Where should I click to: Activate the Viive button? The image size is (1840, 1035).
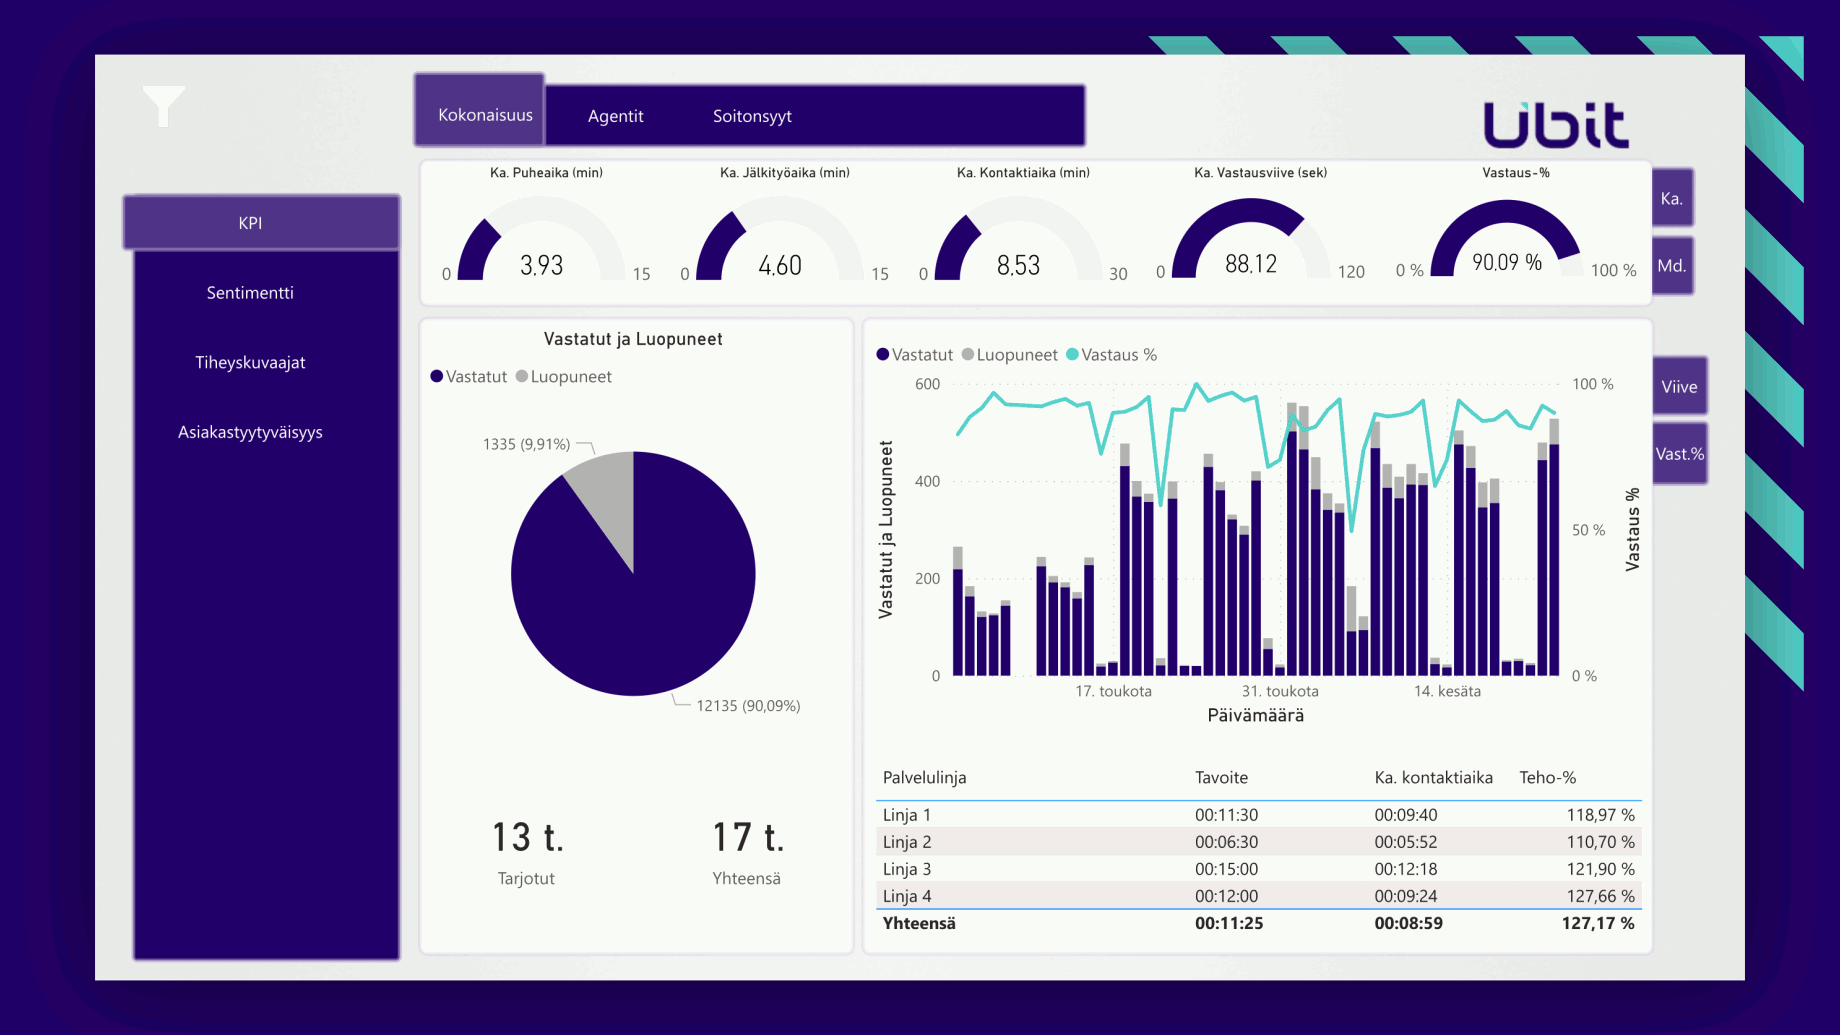tap(1679, 386)
